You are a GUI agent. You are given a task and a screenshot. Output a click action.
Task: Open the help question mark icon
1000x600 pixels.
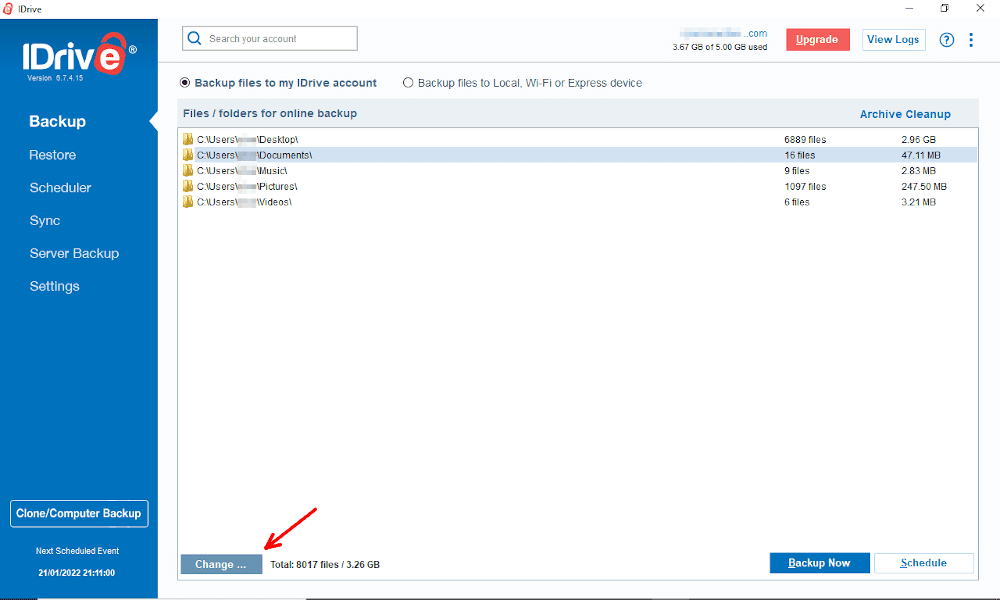946,39
